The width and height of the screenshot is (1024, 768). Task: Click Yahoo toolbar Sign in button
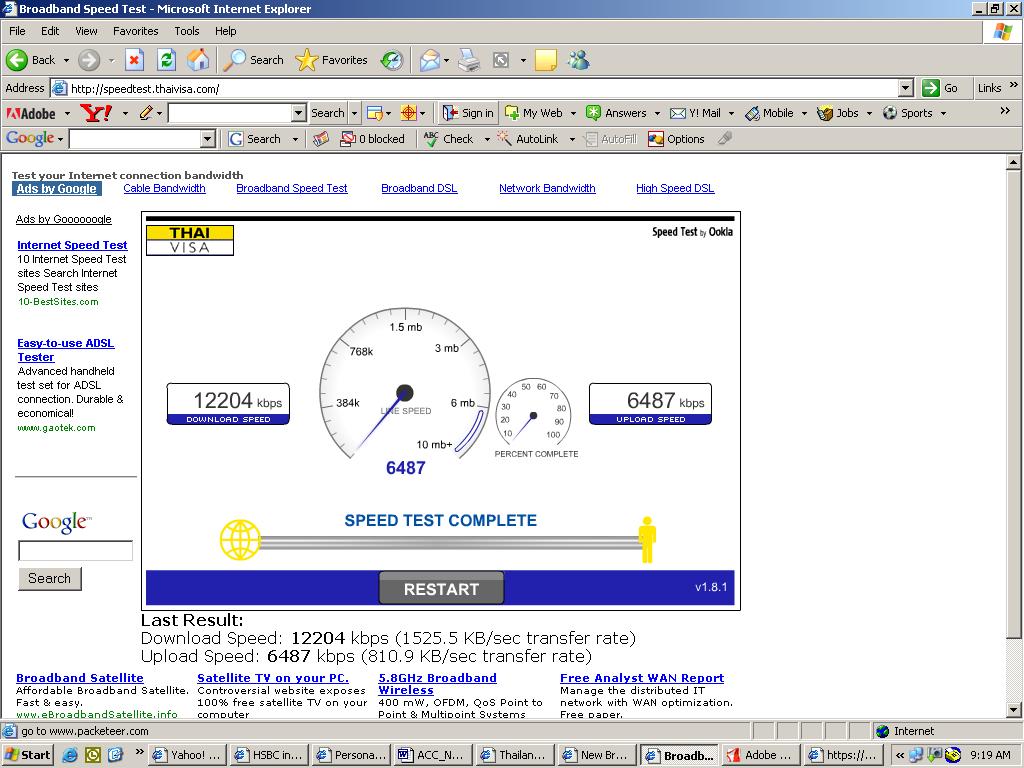pyautogui.click(x=468, y=113)
